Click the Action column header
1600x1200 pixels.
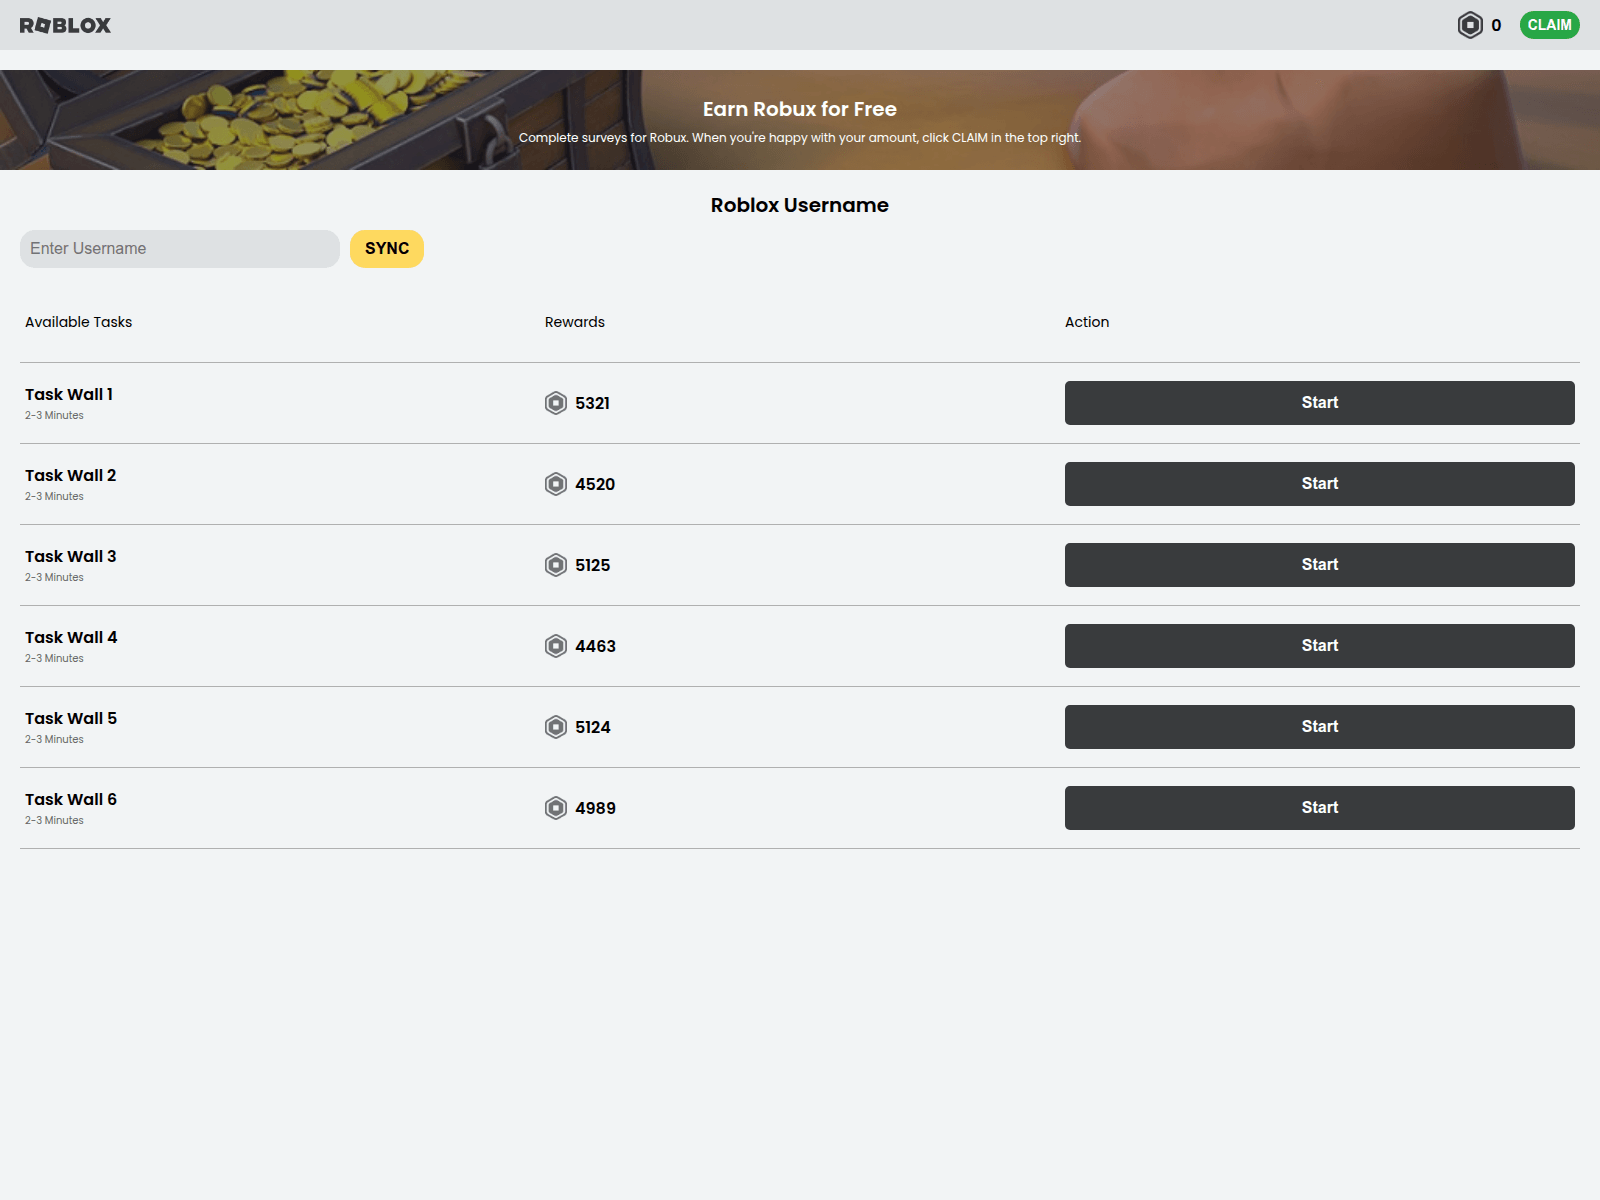click(1087, 322)
